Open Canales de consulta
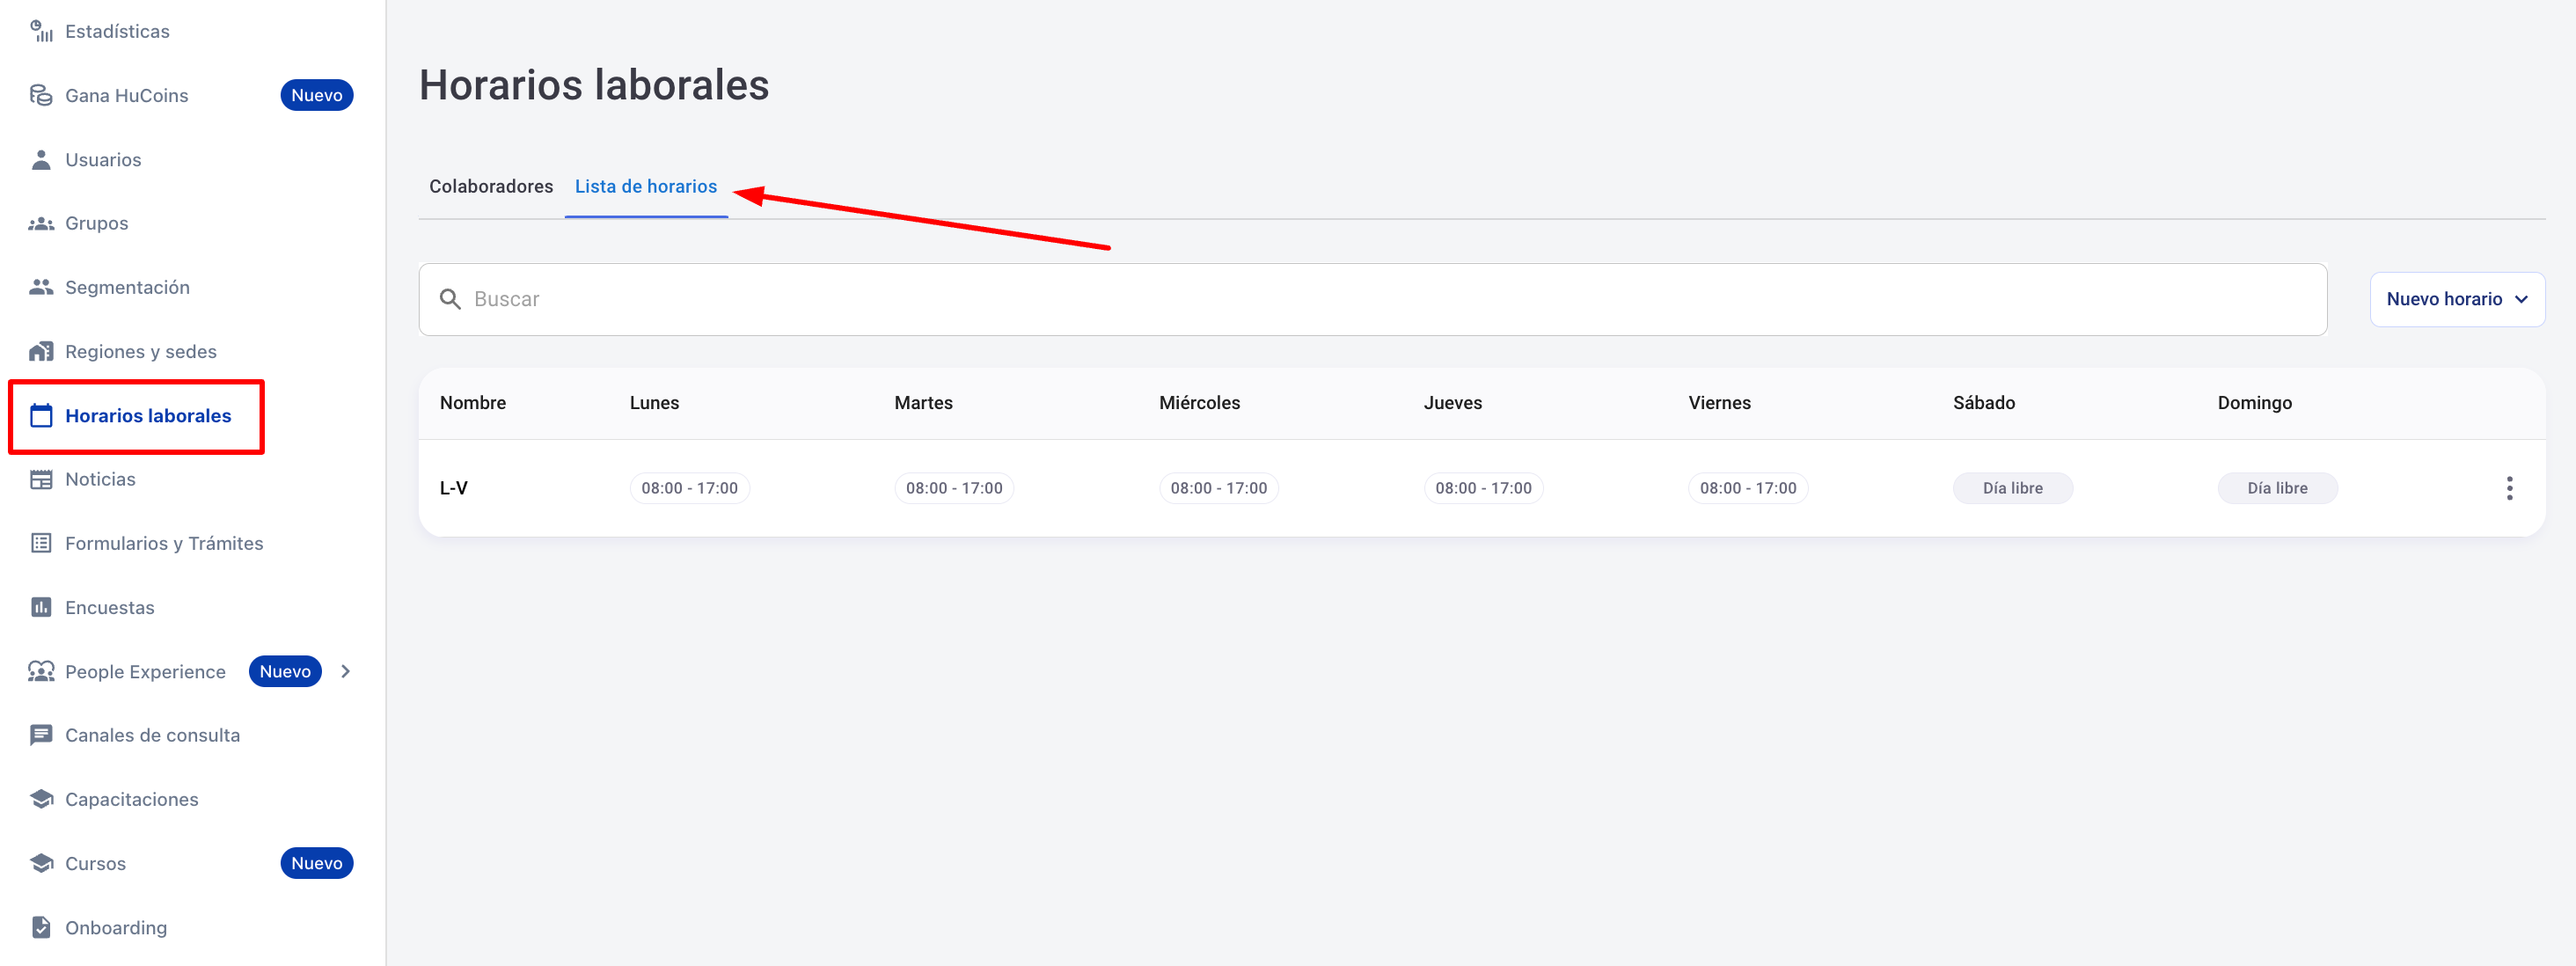Viewport: 2576px width, 966px height. pyautogui.click(x=152, y=735)
